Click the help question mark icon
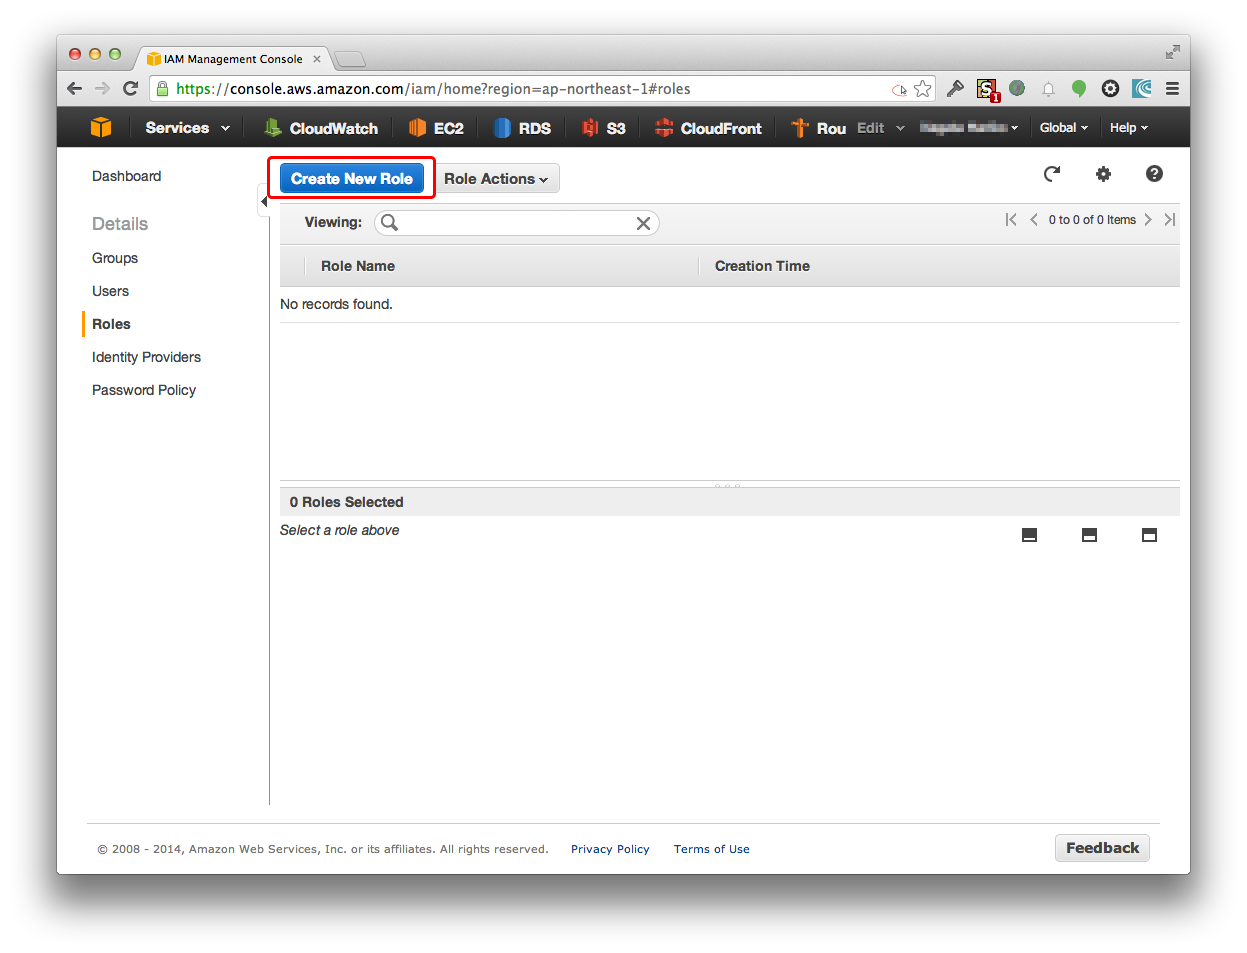1247x953 pixels. (1154, 174)
